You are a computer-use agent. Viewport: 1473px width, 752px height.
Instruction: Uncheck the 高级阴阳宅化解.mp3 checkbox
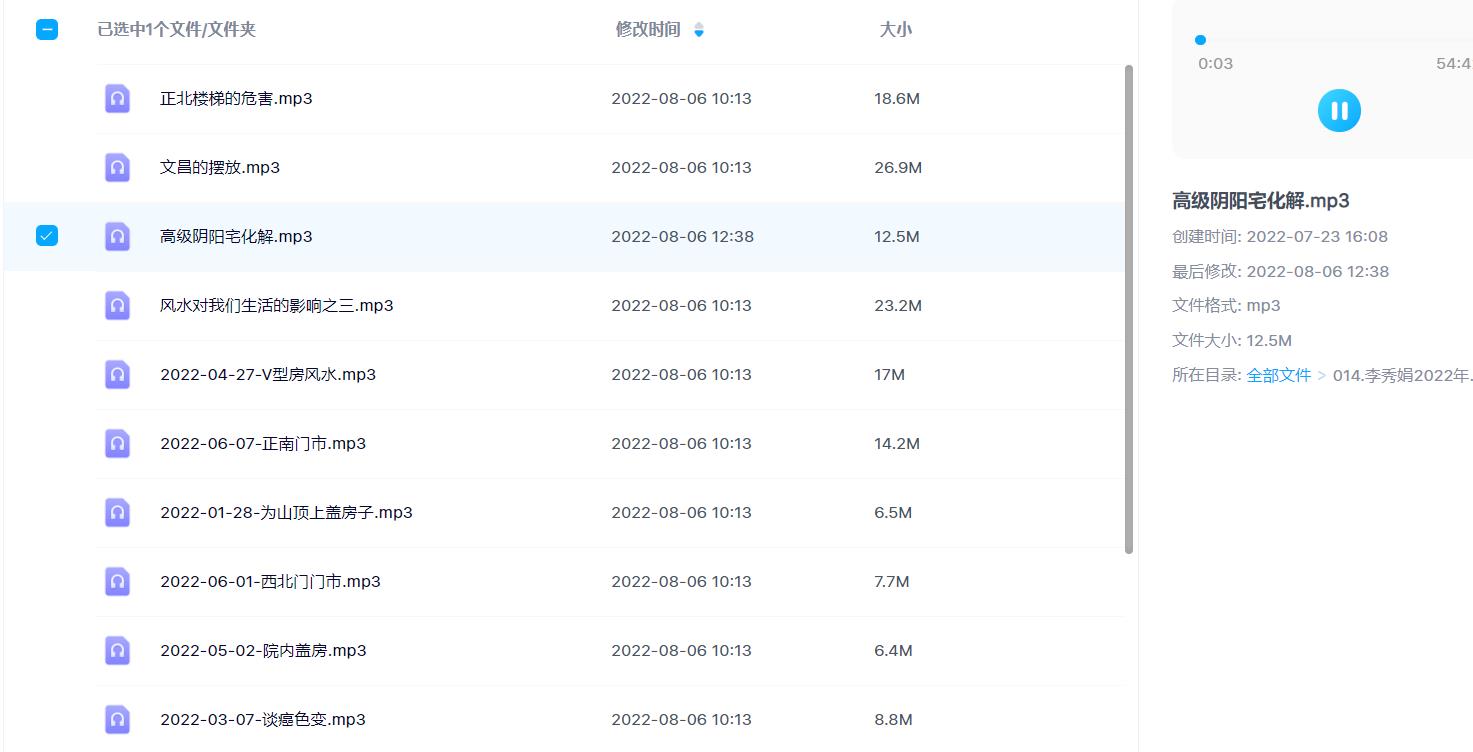click(x=47, y=236)
